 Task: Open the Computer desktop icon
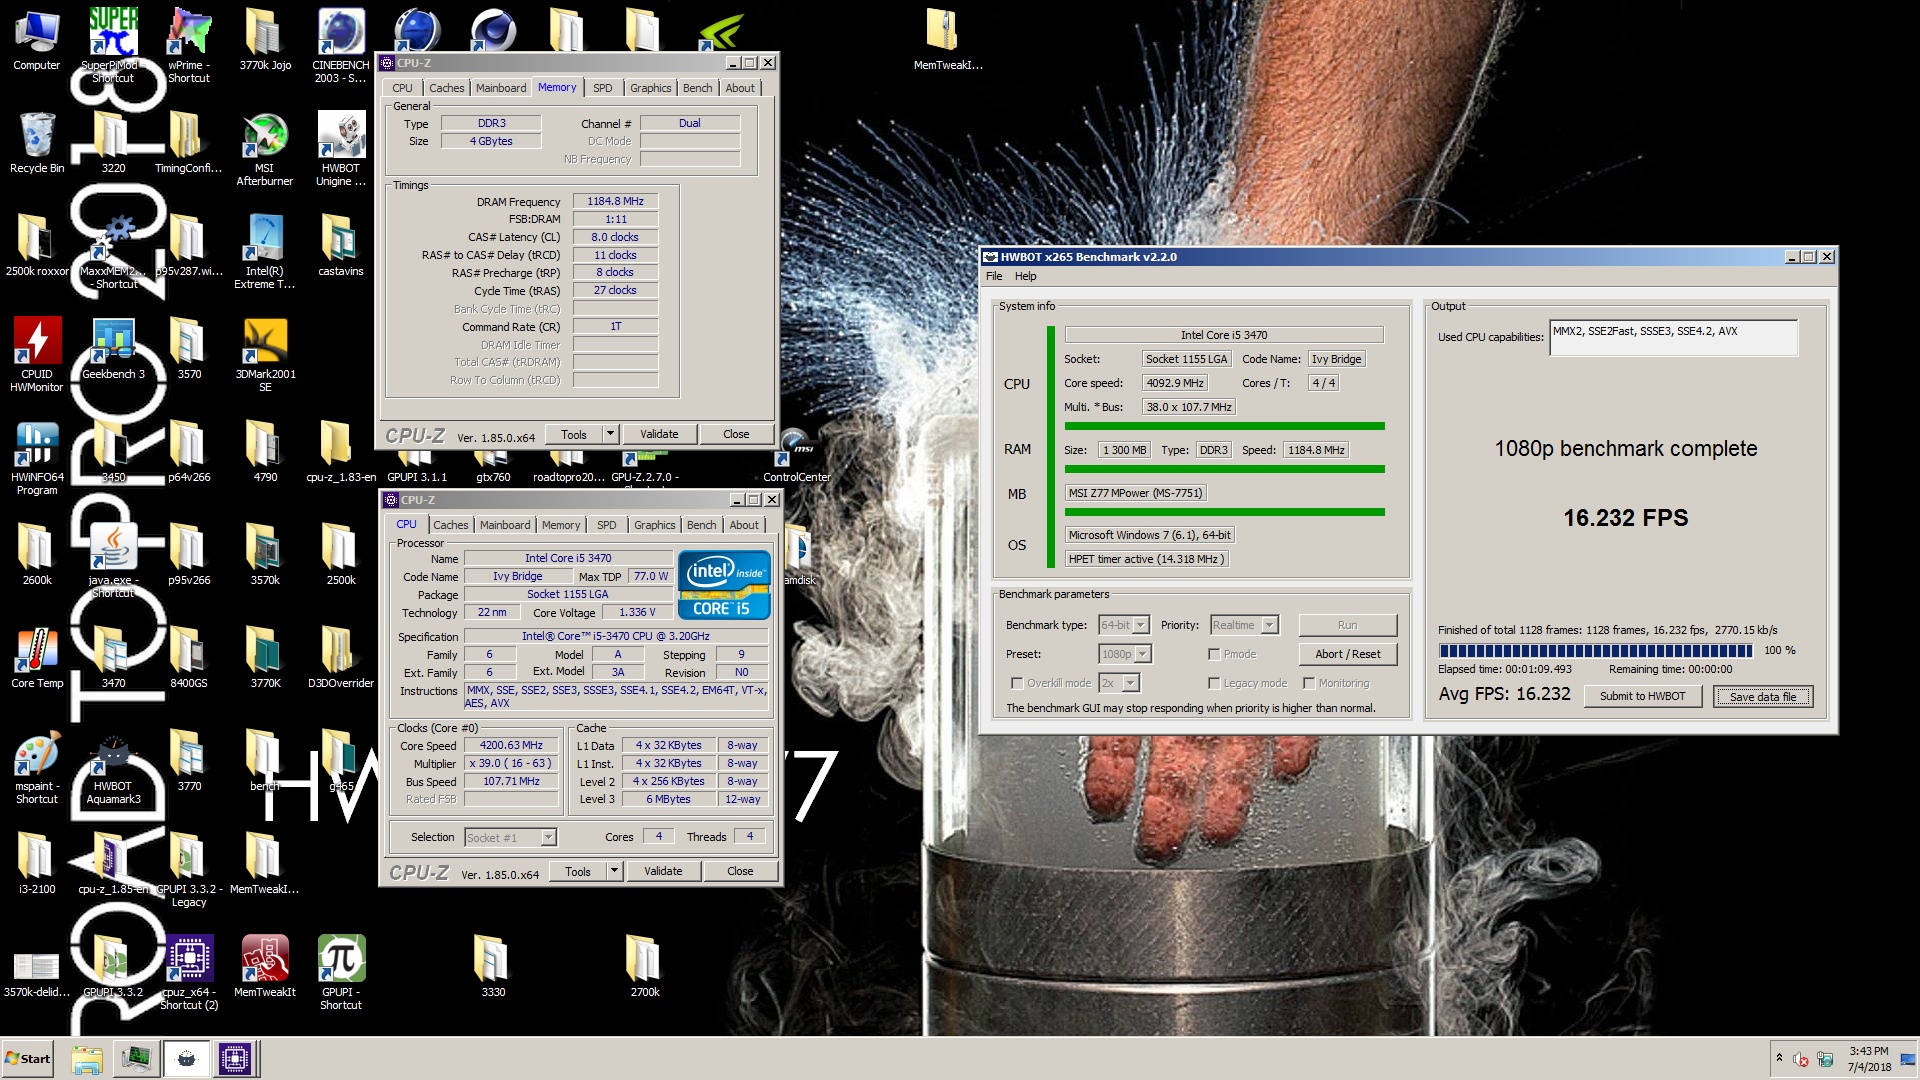click(37, 39)
